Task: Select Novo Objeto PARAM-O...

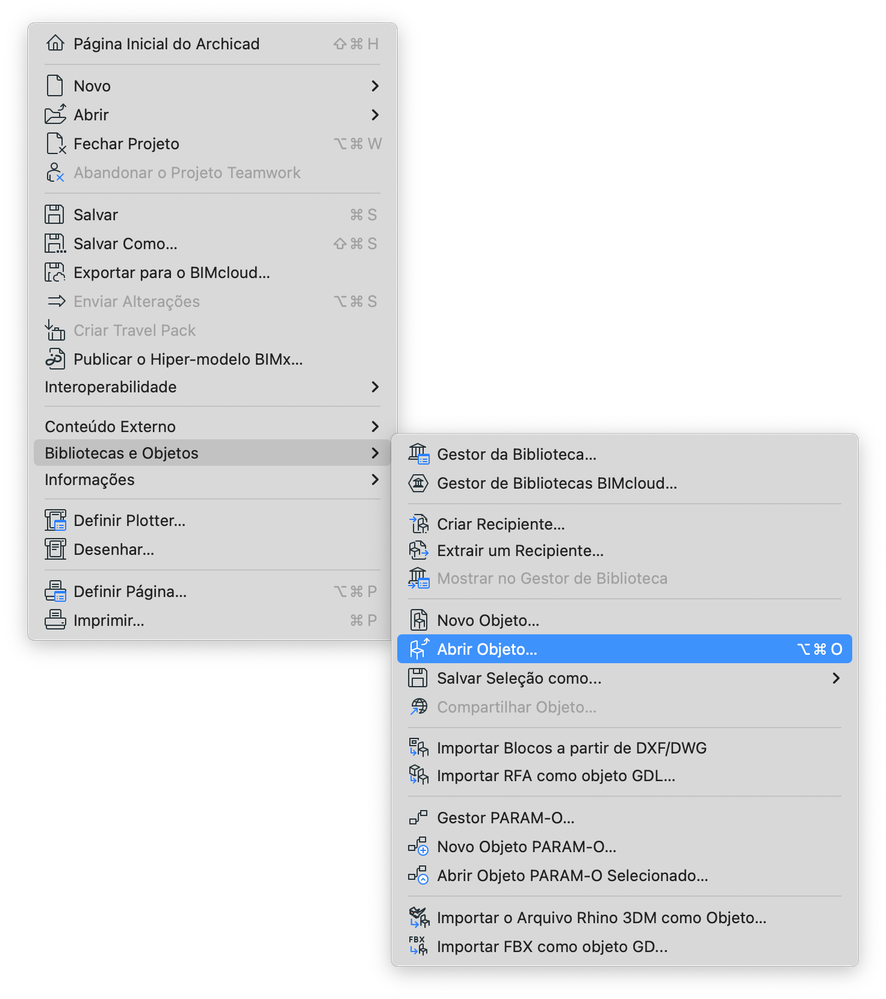Action: tap(624, 846)
